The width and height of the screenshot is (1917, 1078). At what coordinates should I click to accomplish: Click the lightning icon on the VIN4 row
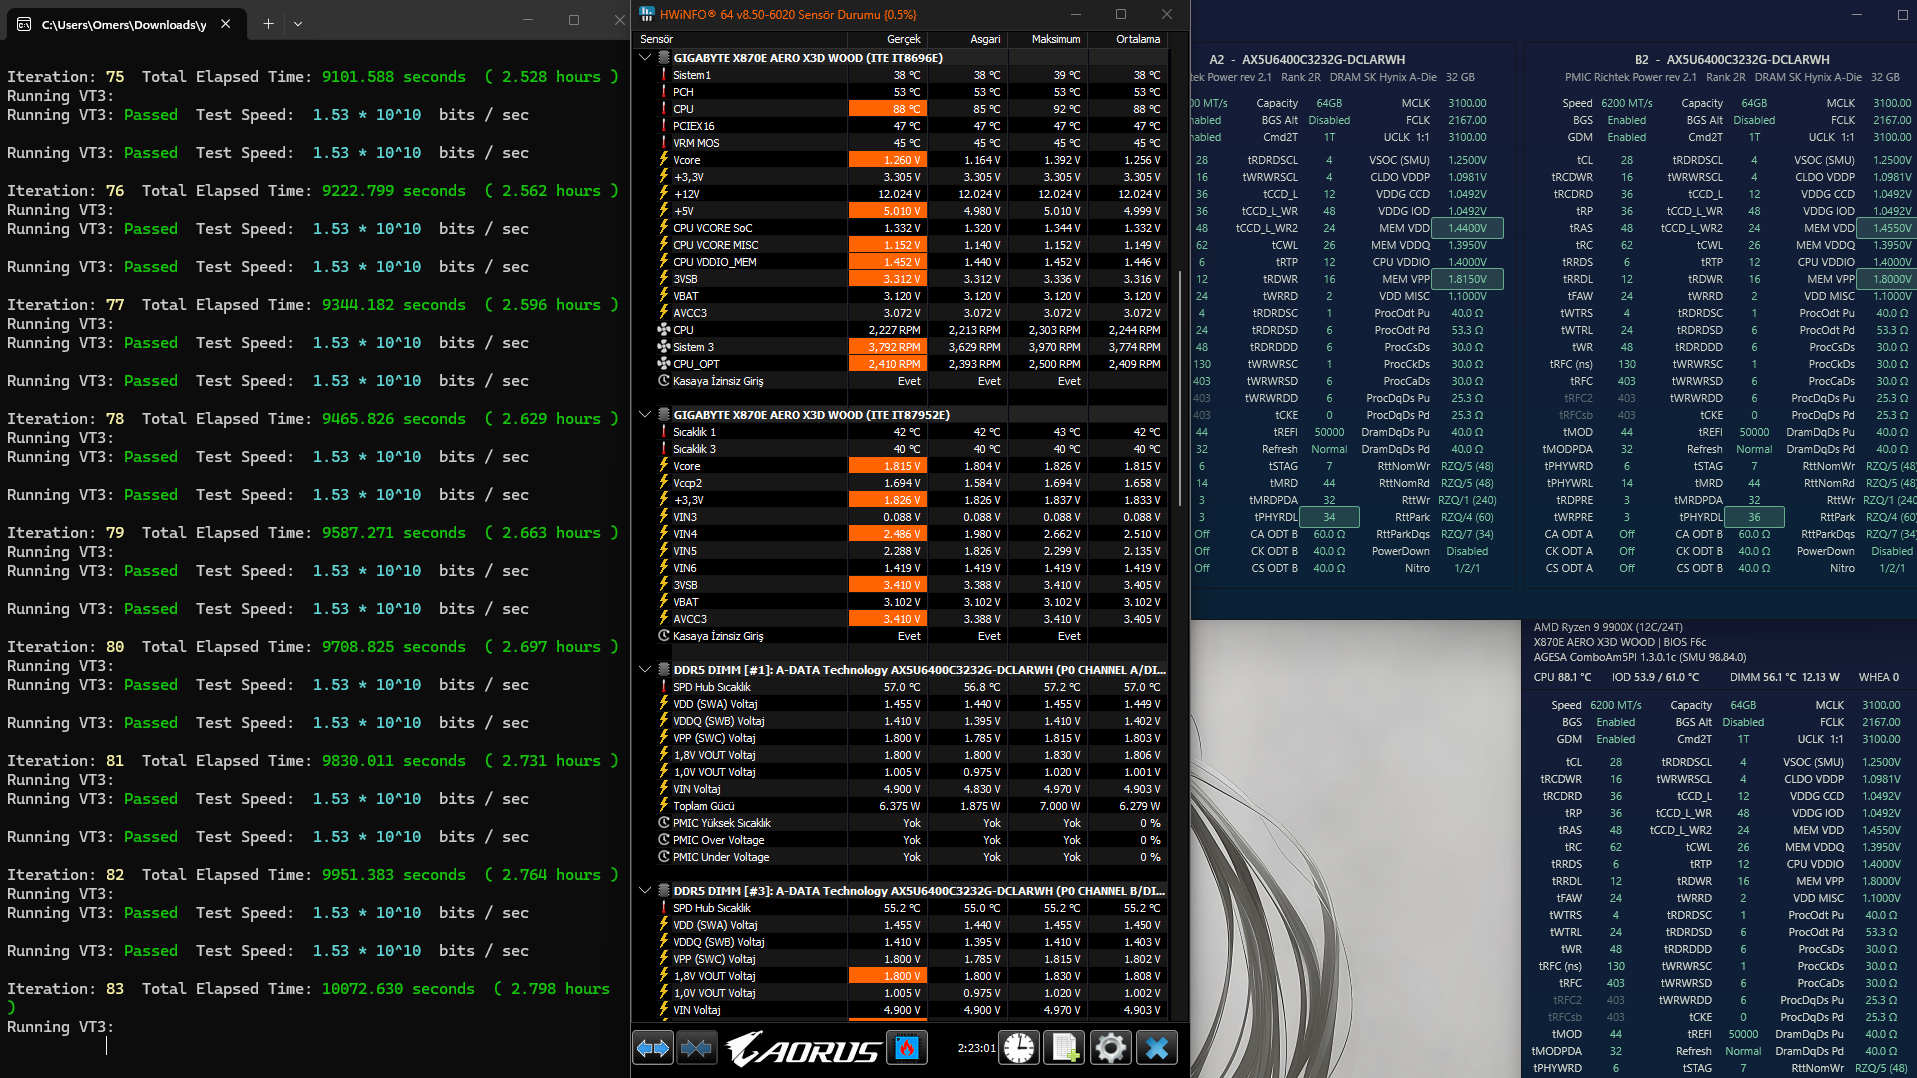(663, 534)
